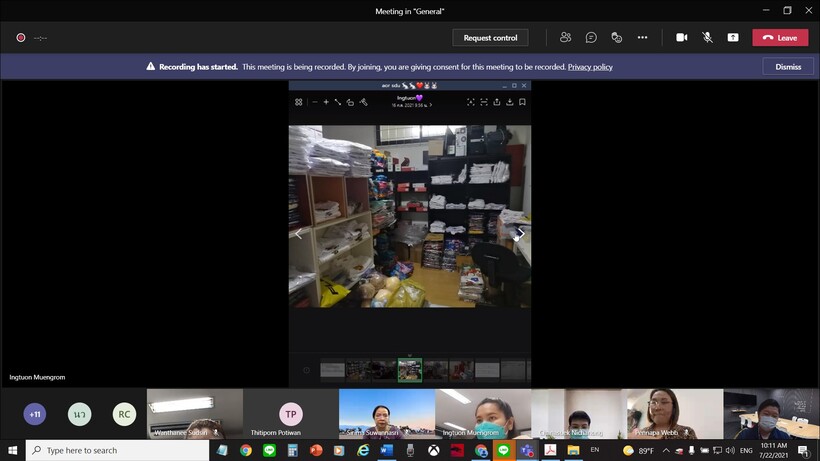The image size is (820, 461).
Task: Open the Privacy policy link
Action: (x=590, y=67)
